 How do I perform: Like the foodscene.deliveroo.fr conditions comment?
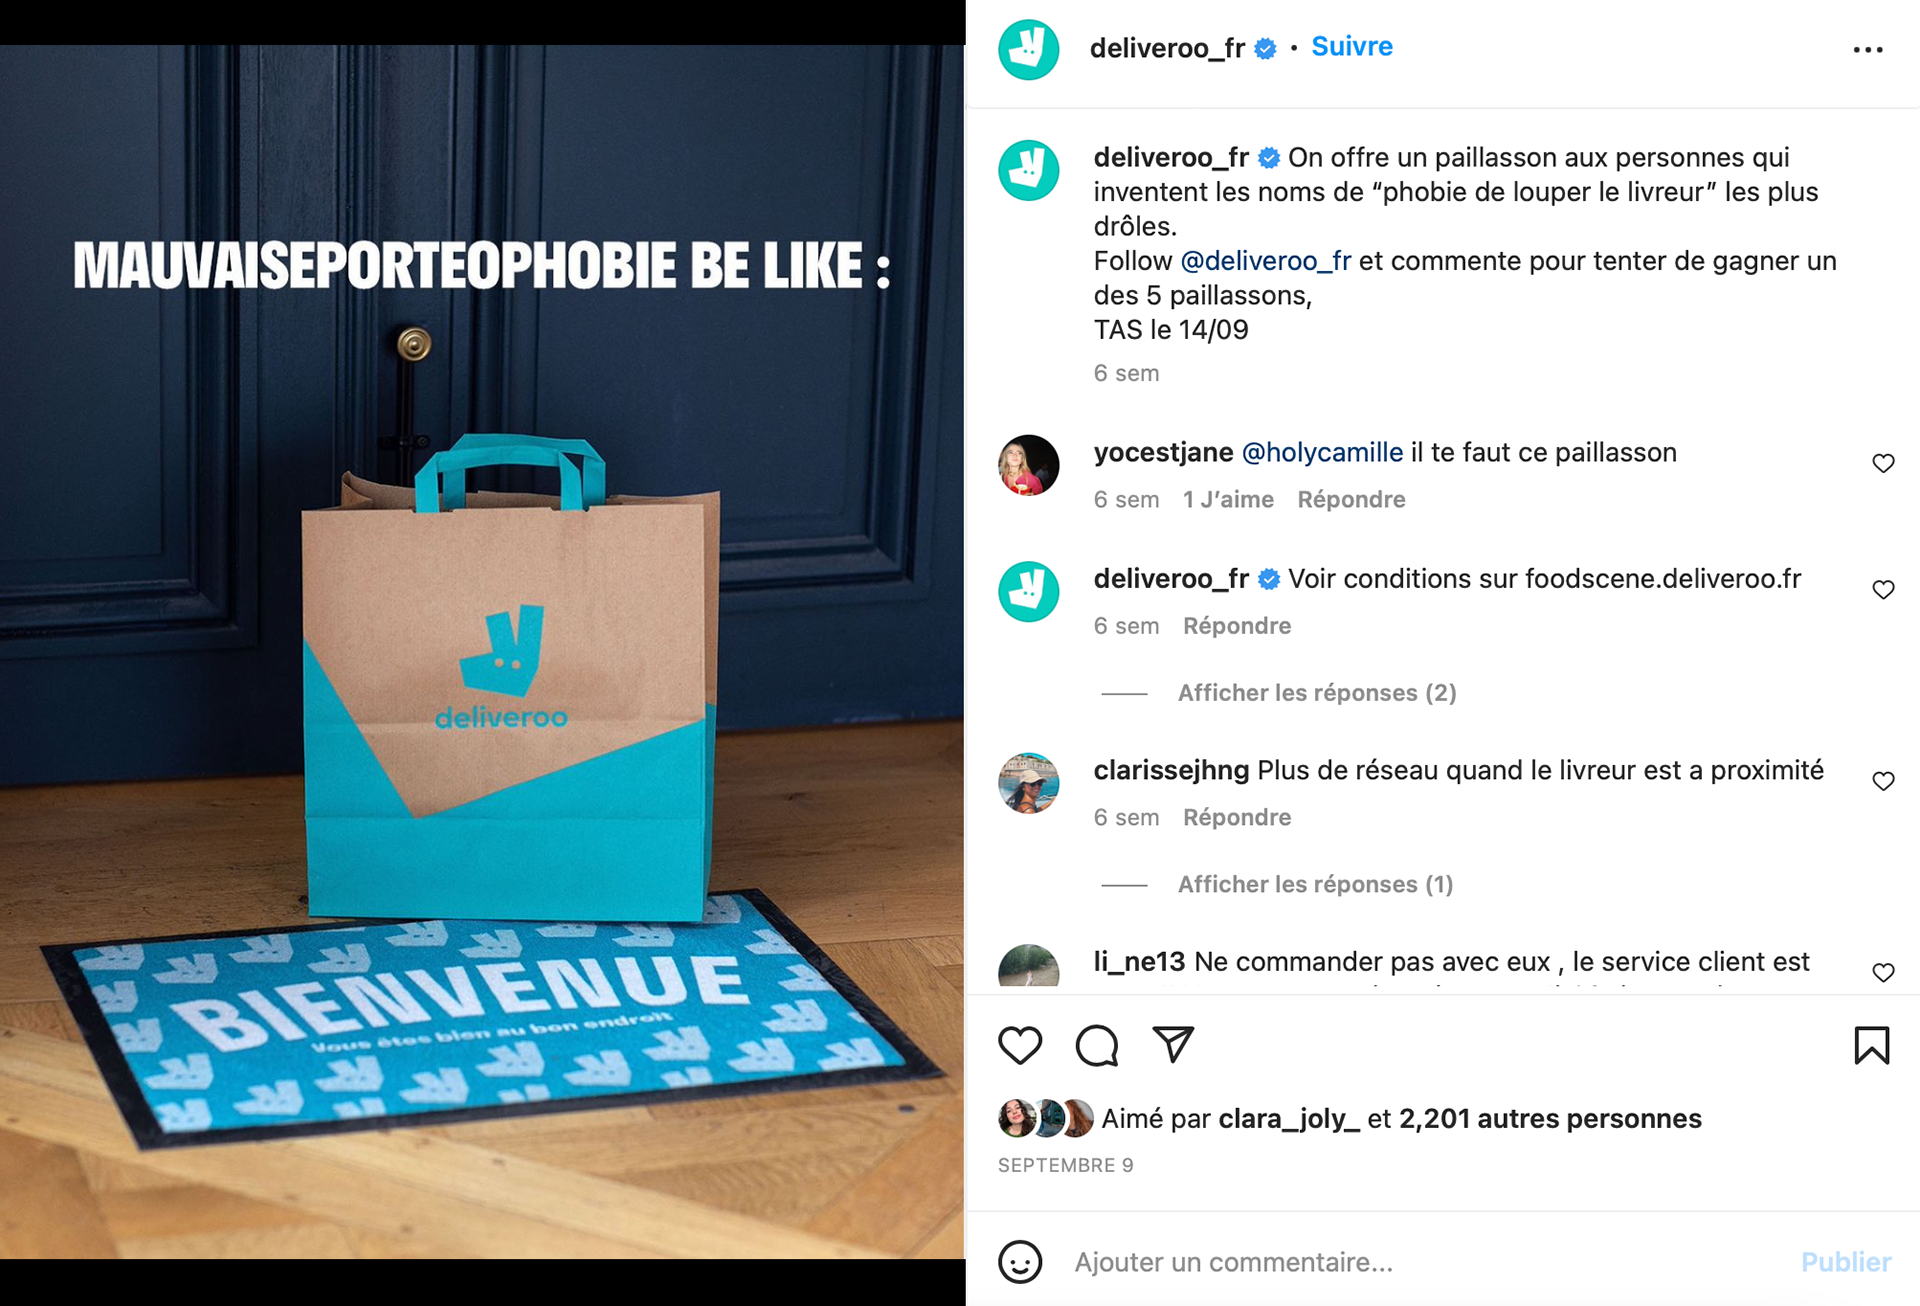click(x=1883, y=590)
